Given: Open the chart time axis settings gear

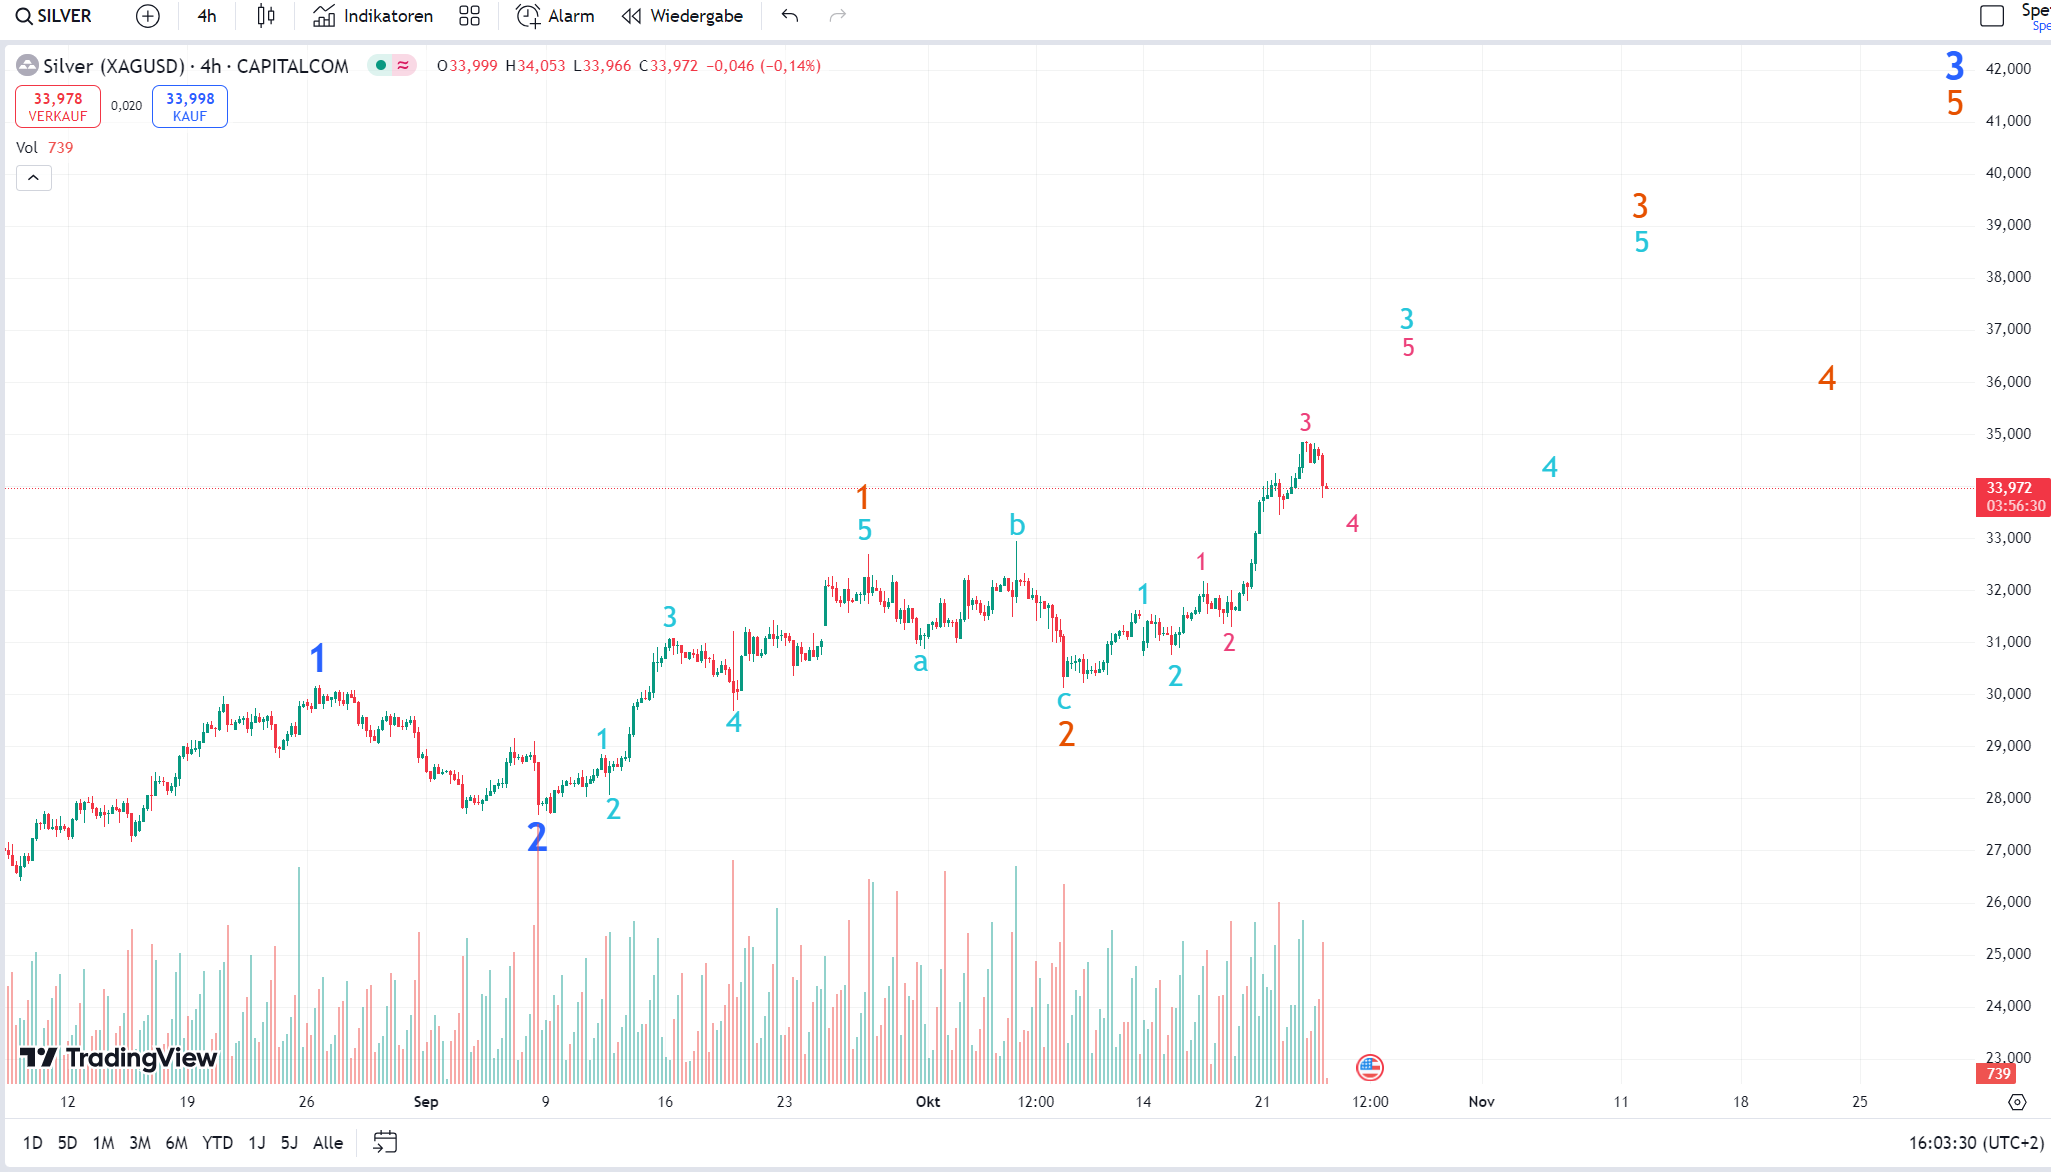Looking at the screenshot, I should pyautogui.click(x=2017, y=1102).
